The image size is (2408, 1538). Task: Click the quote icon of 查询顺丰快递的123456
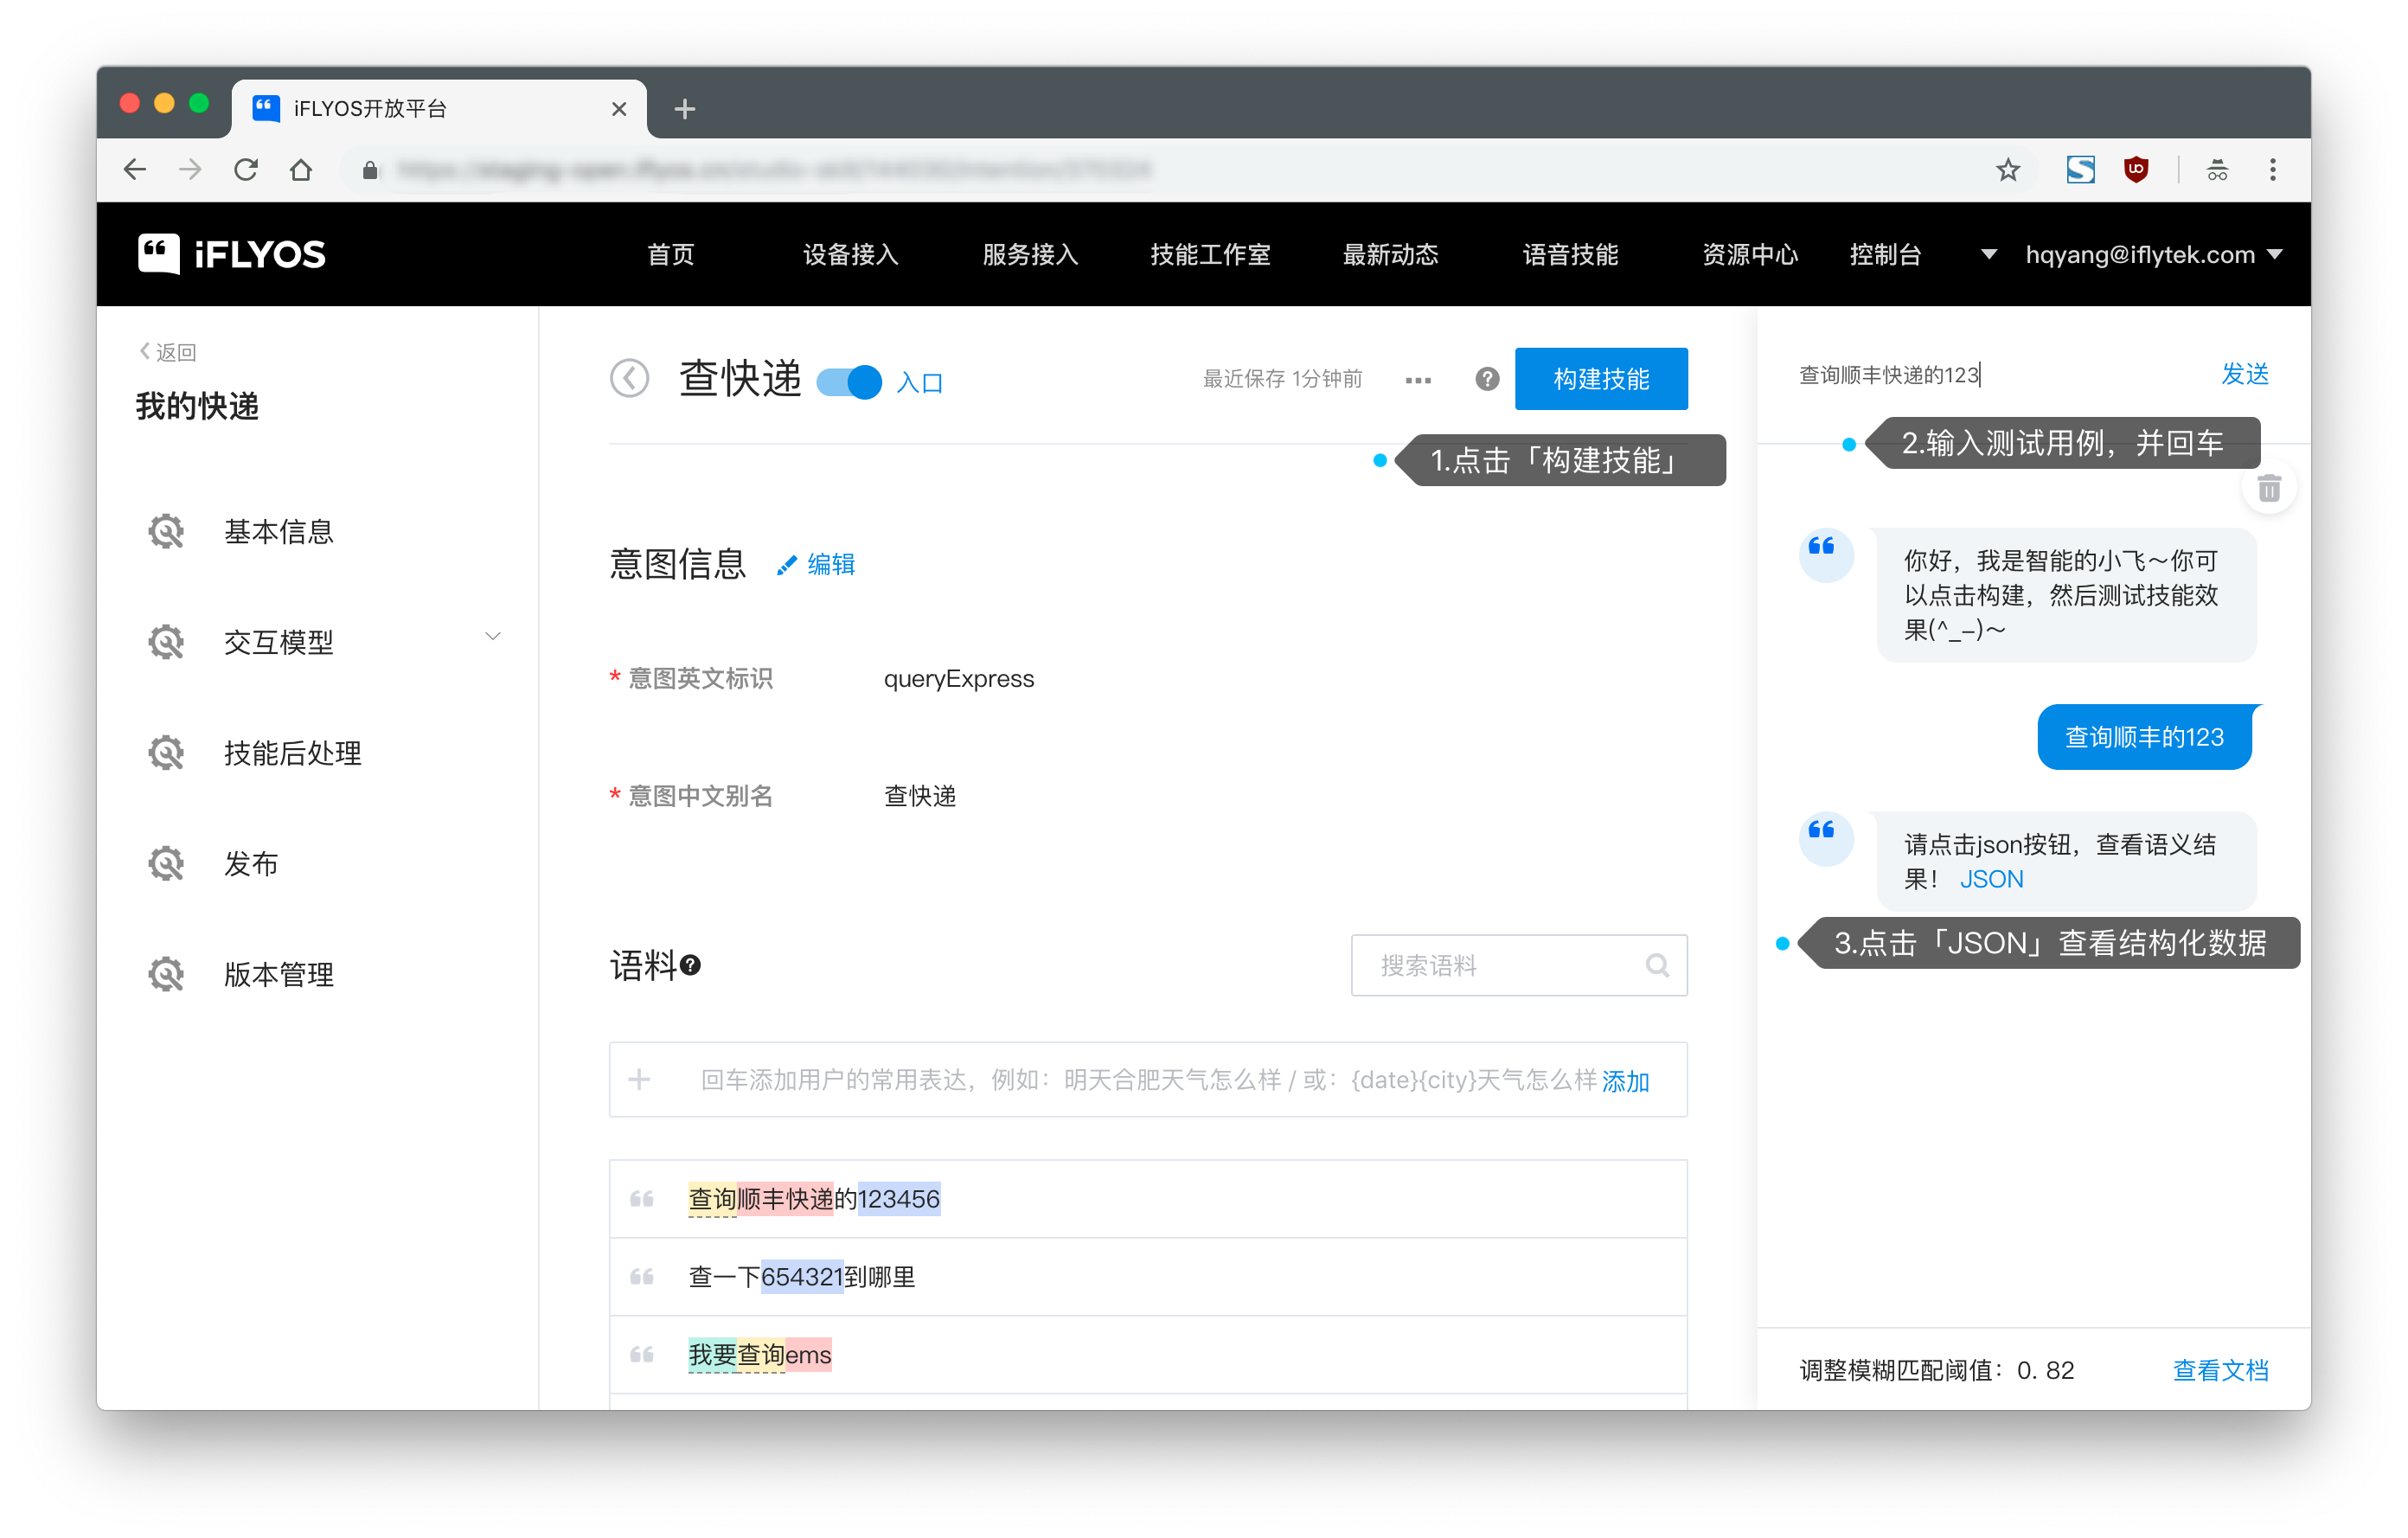642,1198
